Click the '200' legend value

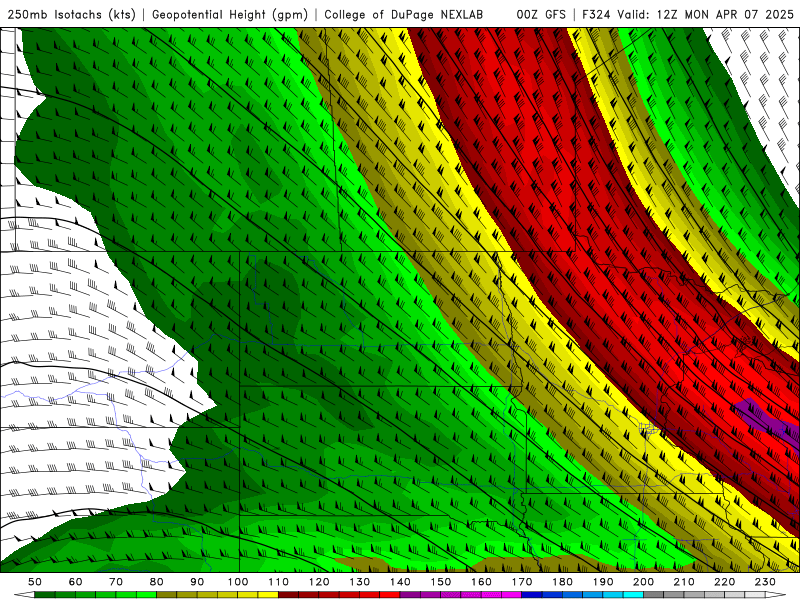click(x=643, y=582)
